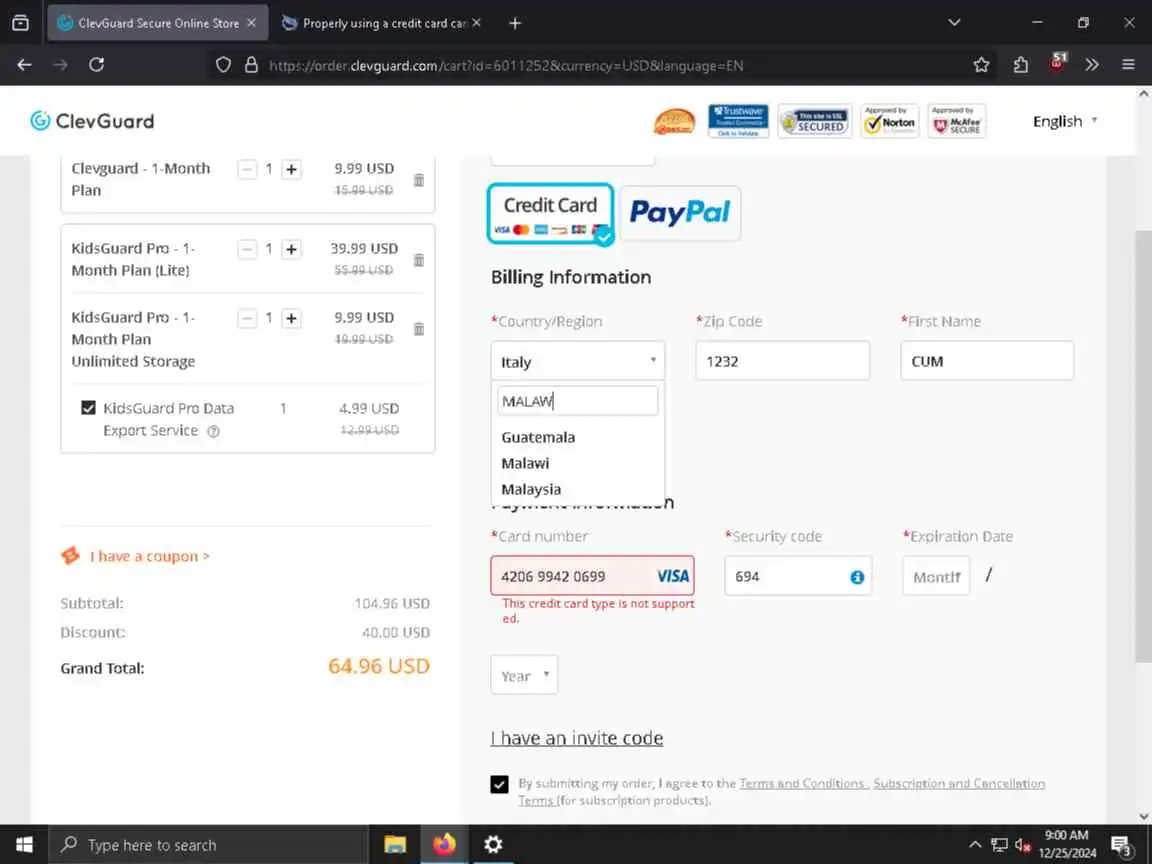The width and height of the screenshot is (1152, 864).
Task: Select Credit Card payment method
Action: [x=550, y=214]
